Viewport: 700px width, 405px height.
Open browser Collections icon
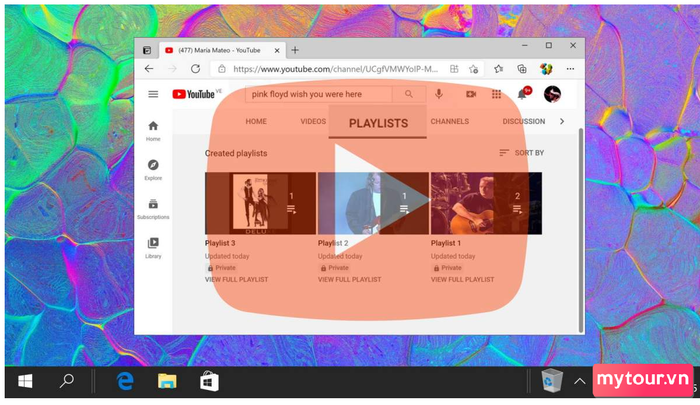tap(521, 69)
